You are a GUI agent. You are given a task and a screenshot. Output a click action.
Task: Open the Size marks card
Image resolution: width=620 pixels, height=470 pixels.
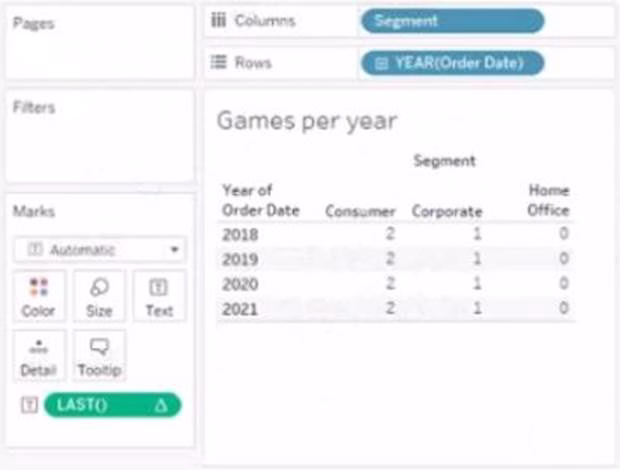[99, 289]
